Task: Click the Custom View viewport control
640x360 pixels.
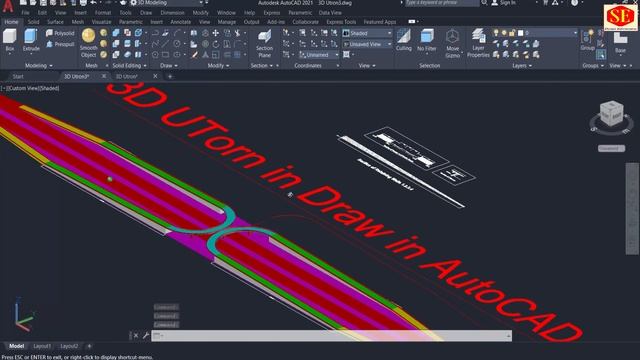Action: point(24,88)
